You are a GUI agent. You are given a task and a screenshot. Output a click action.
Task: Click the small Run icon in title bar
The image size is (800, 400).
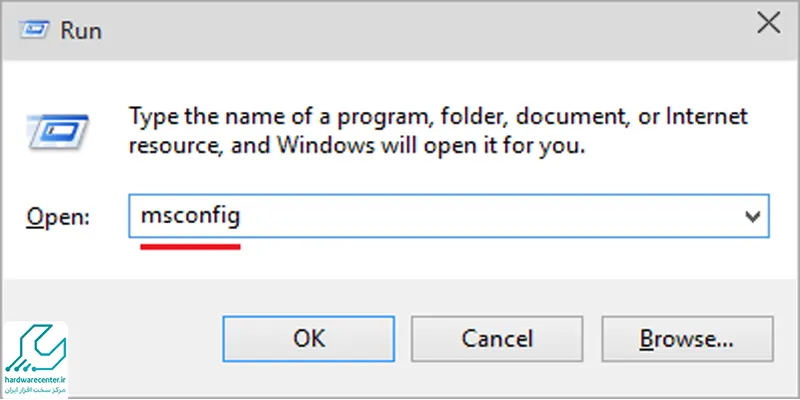[x=34, y=30]
